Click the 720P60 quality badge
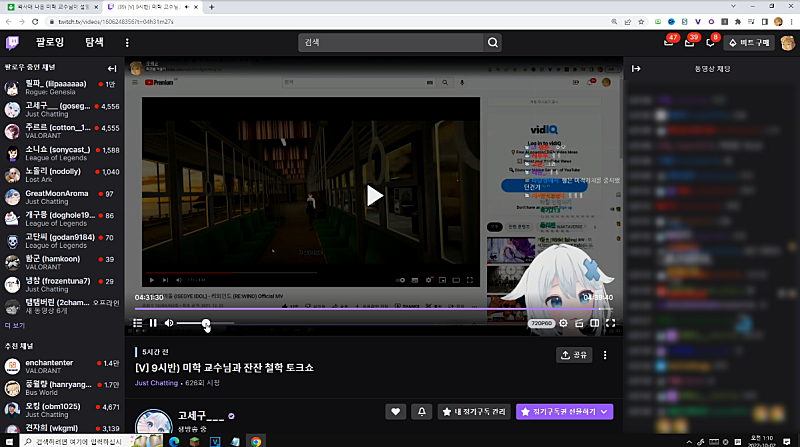The width and height of the screenshot is (800, 447). tap(541, 323)
